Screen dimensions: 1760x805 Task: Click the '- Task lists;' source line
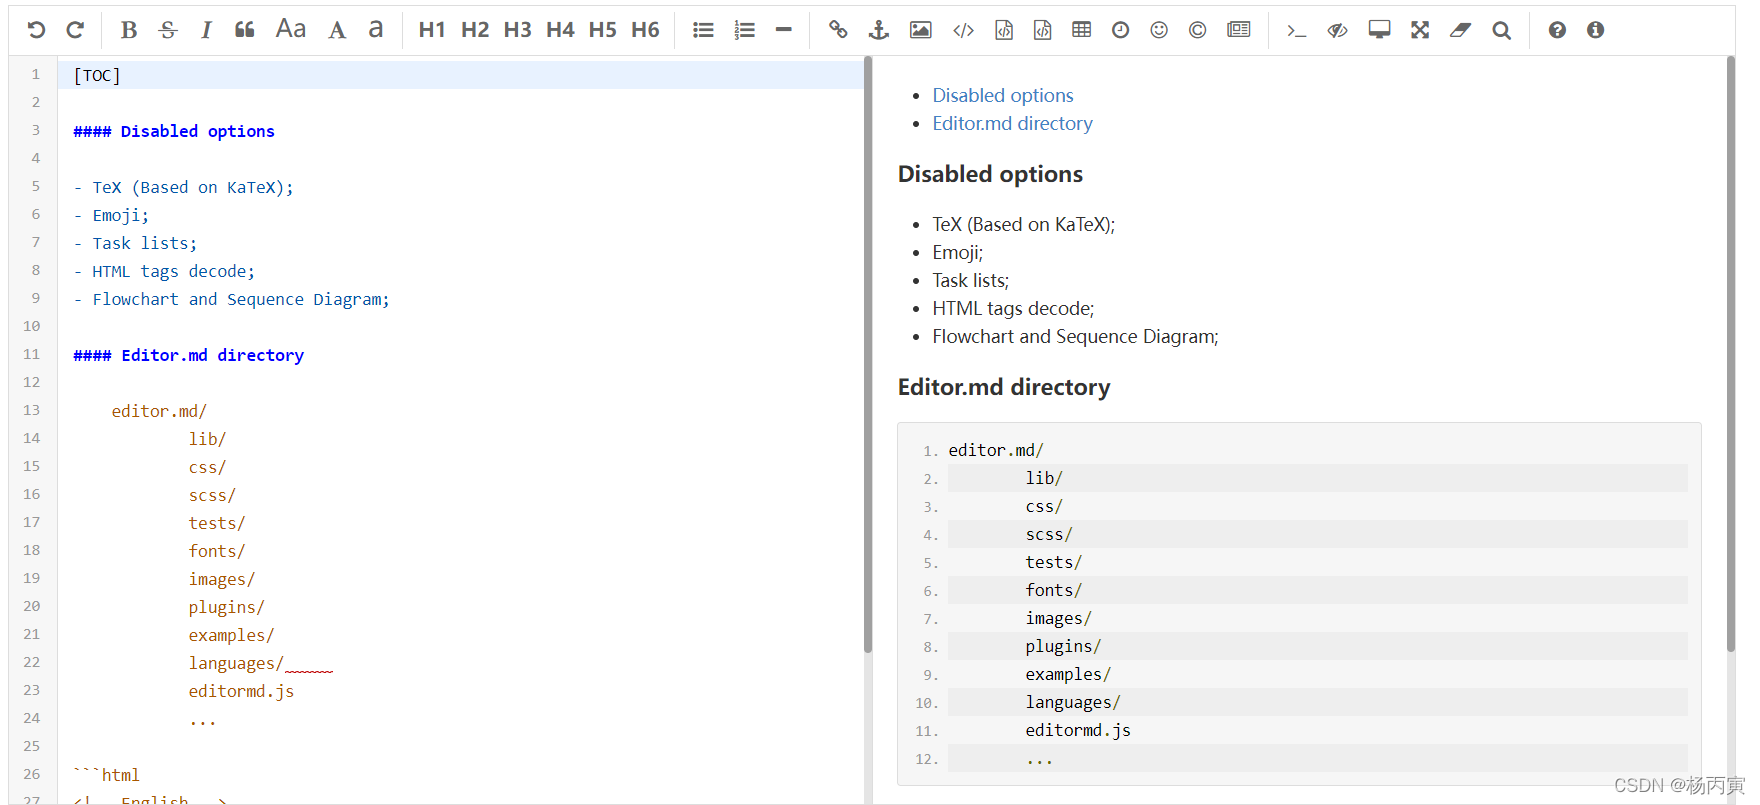(x=135, y=243)
